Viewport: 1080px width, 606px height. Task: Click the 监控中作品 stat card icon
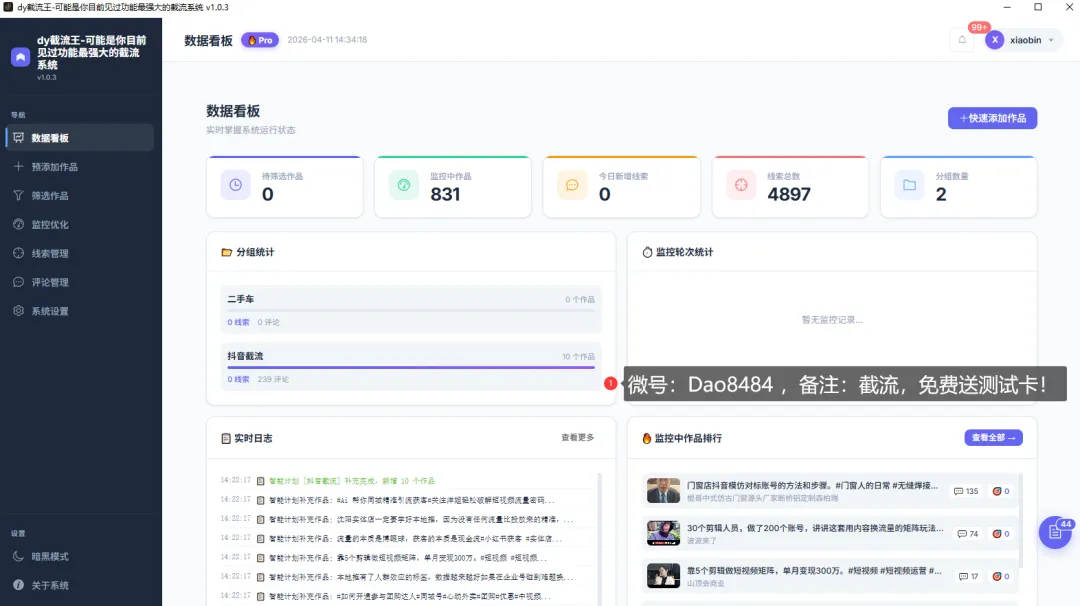(x=402, y=186)
